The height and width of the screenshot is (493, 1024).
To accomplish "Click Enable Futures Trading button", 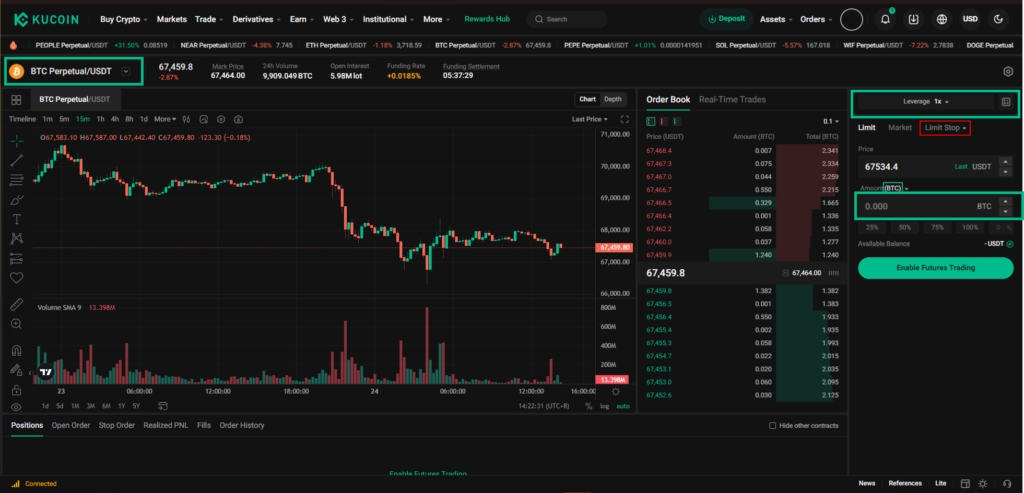I will coord(935,268).
